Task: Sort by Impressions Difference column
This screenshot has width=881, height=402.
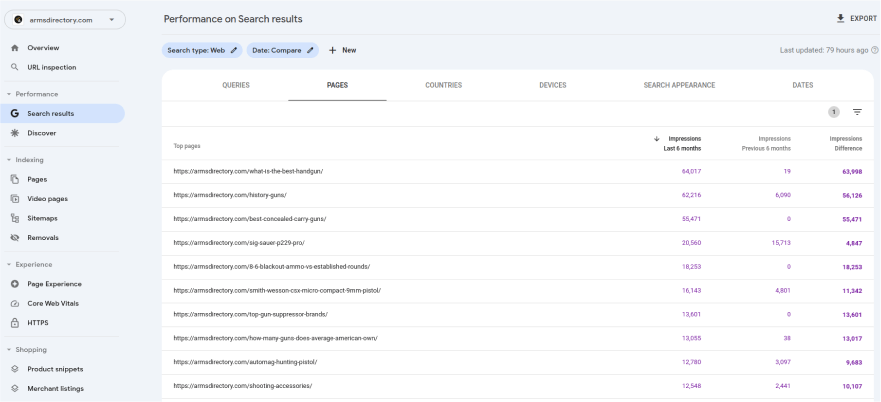Action: pyautogui.click(x=846, y=143)
